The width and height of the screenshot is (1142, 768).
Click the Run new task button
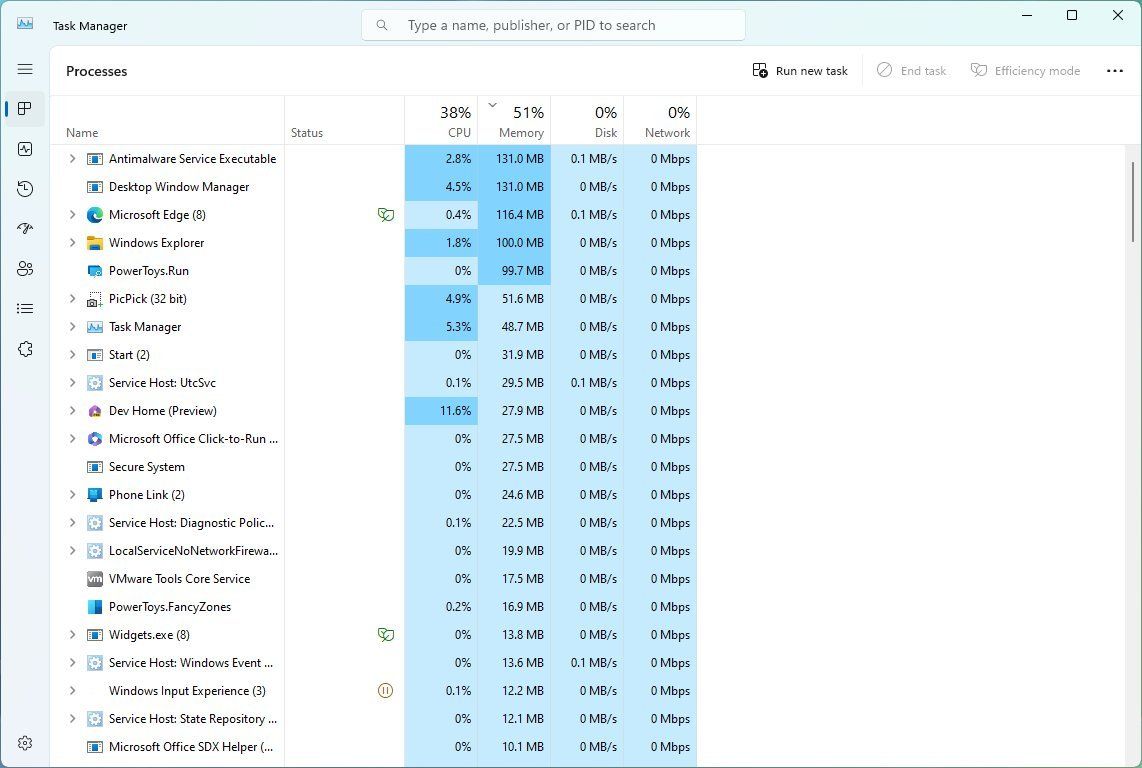(x=800, y=71)
